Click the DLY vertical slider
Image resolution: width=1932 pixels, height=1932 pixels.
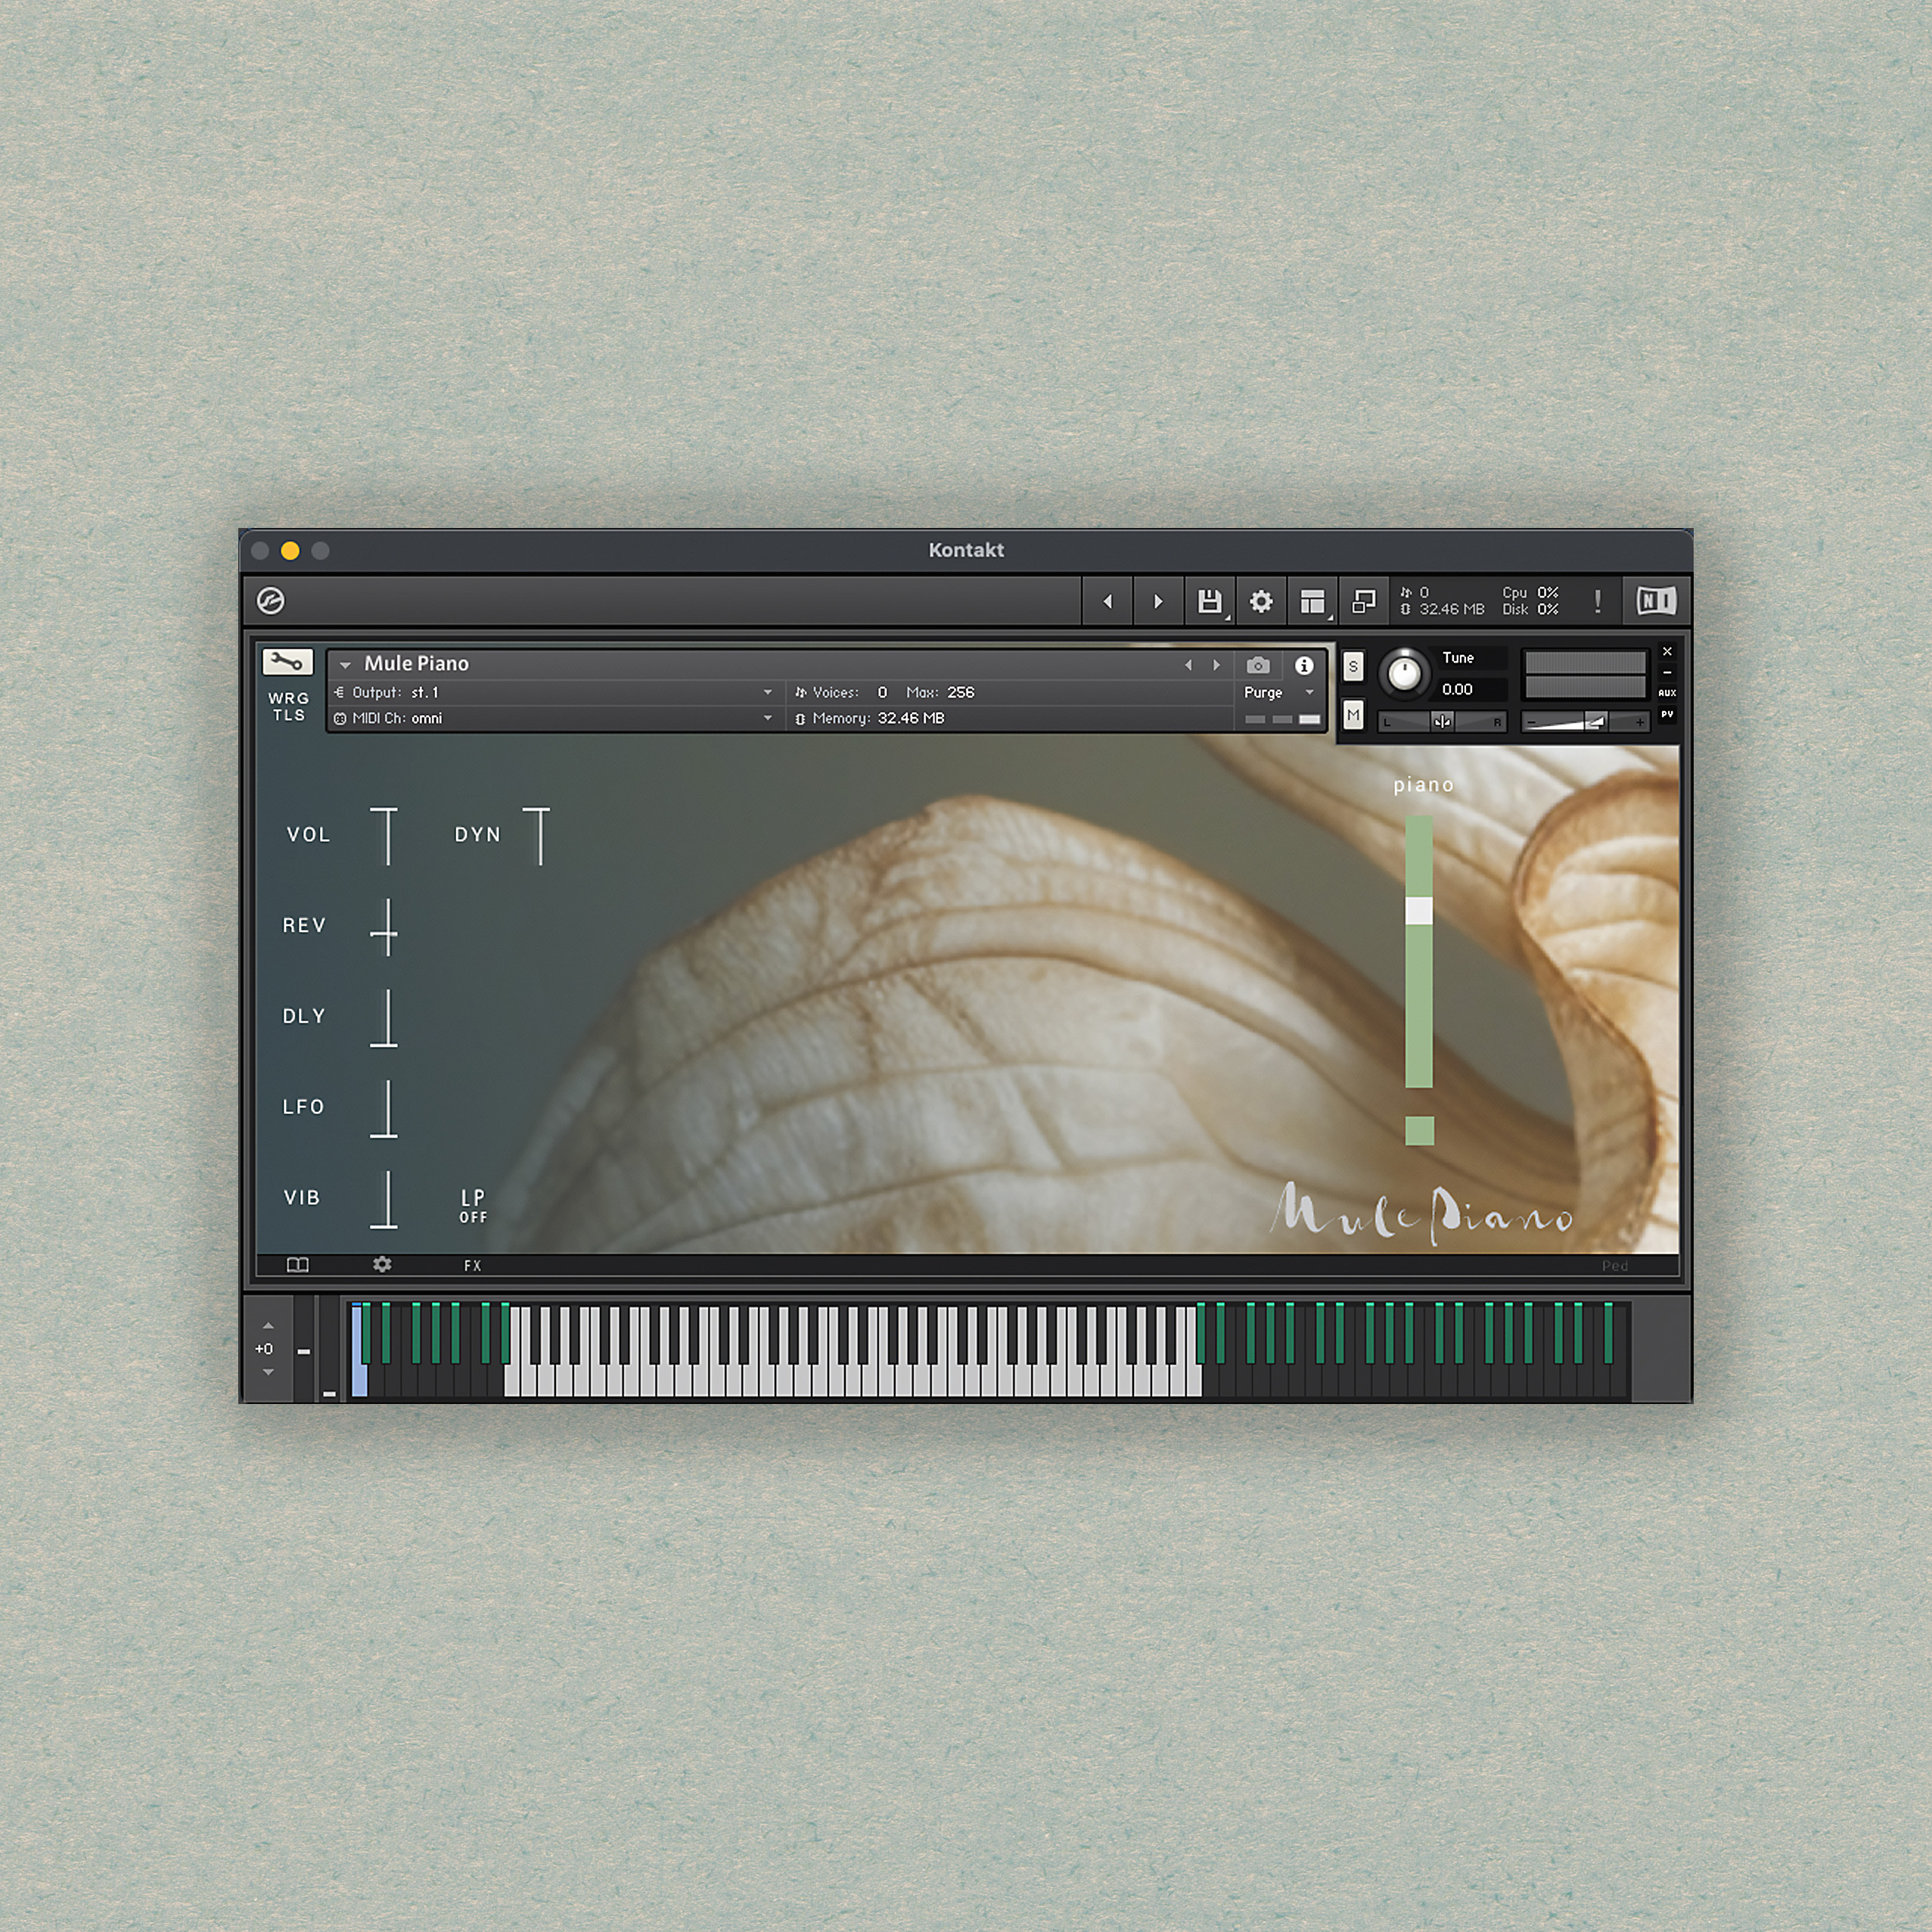[x=385, y=1017]
